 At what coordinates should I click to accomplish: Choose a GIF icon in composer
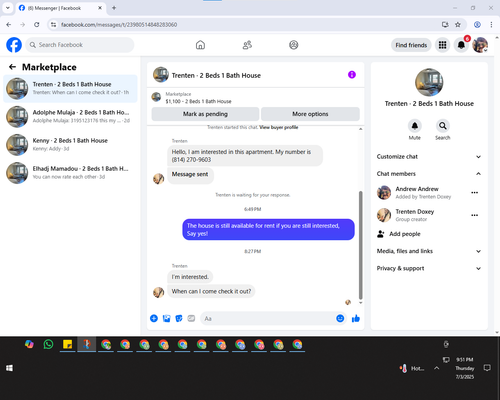[x=191, y=318]
